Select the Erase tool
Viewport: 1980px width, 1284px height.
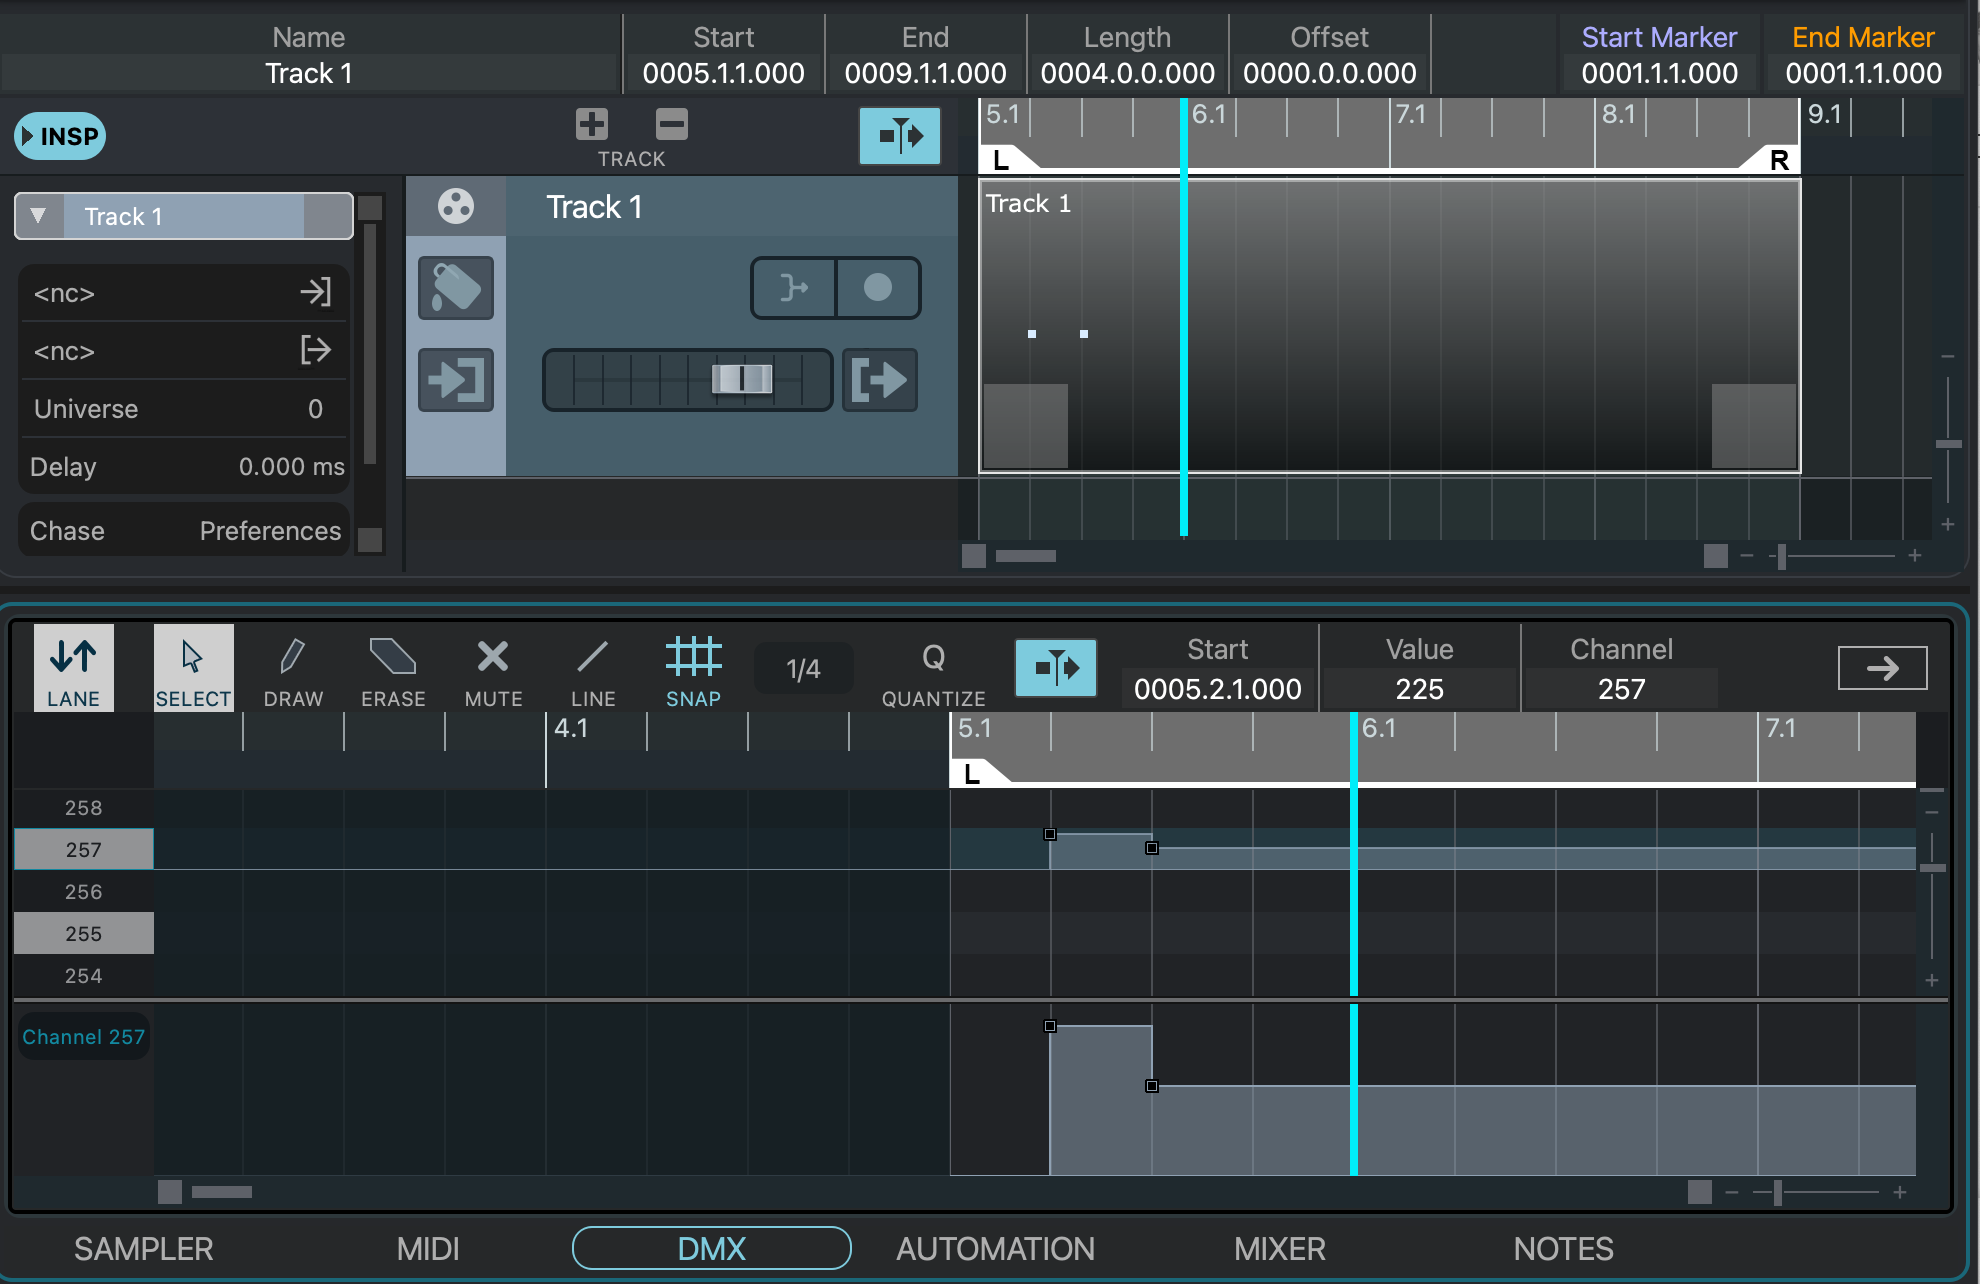coord(392,668)
